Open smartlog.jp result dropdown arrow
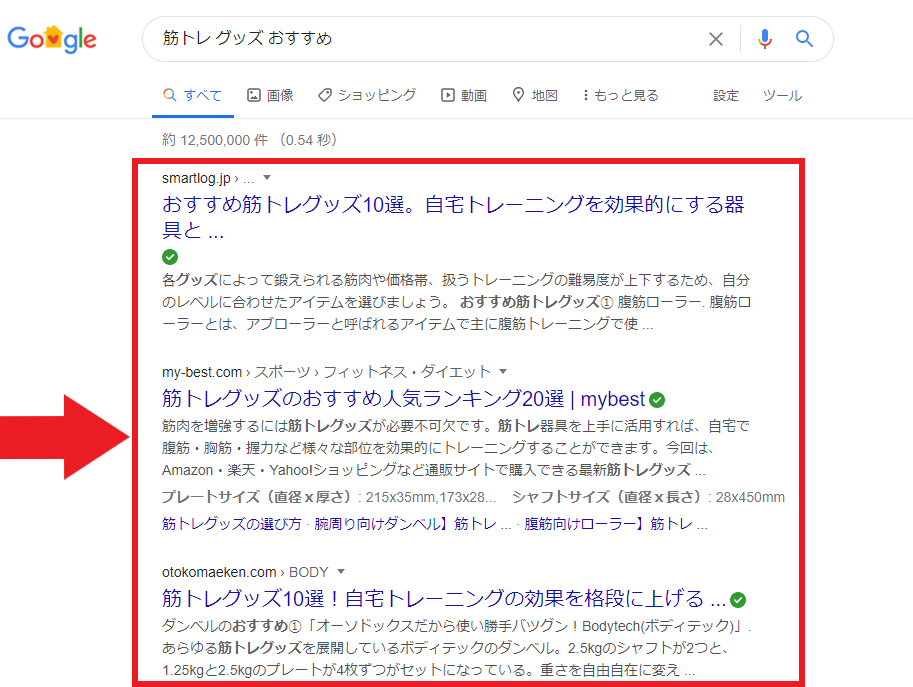 267,178
